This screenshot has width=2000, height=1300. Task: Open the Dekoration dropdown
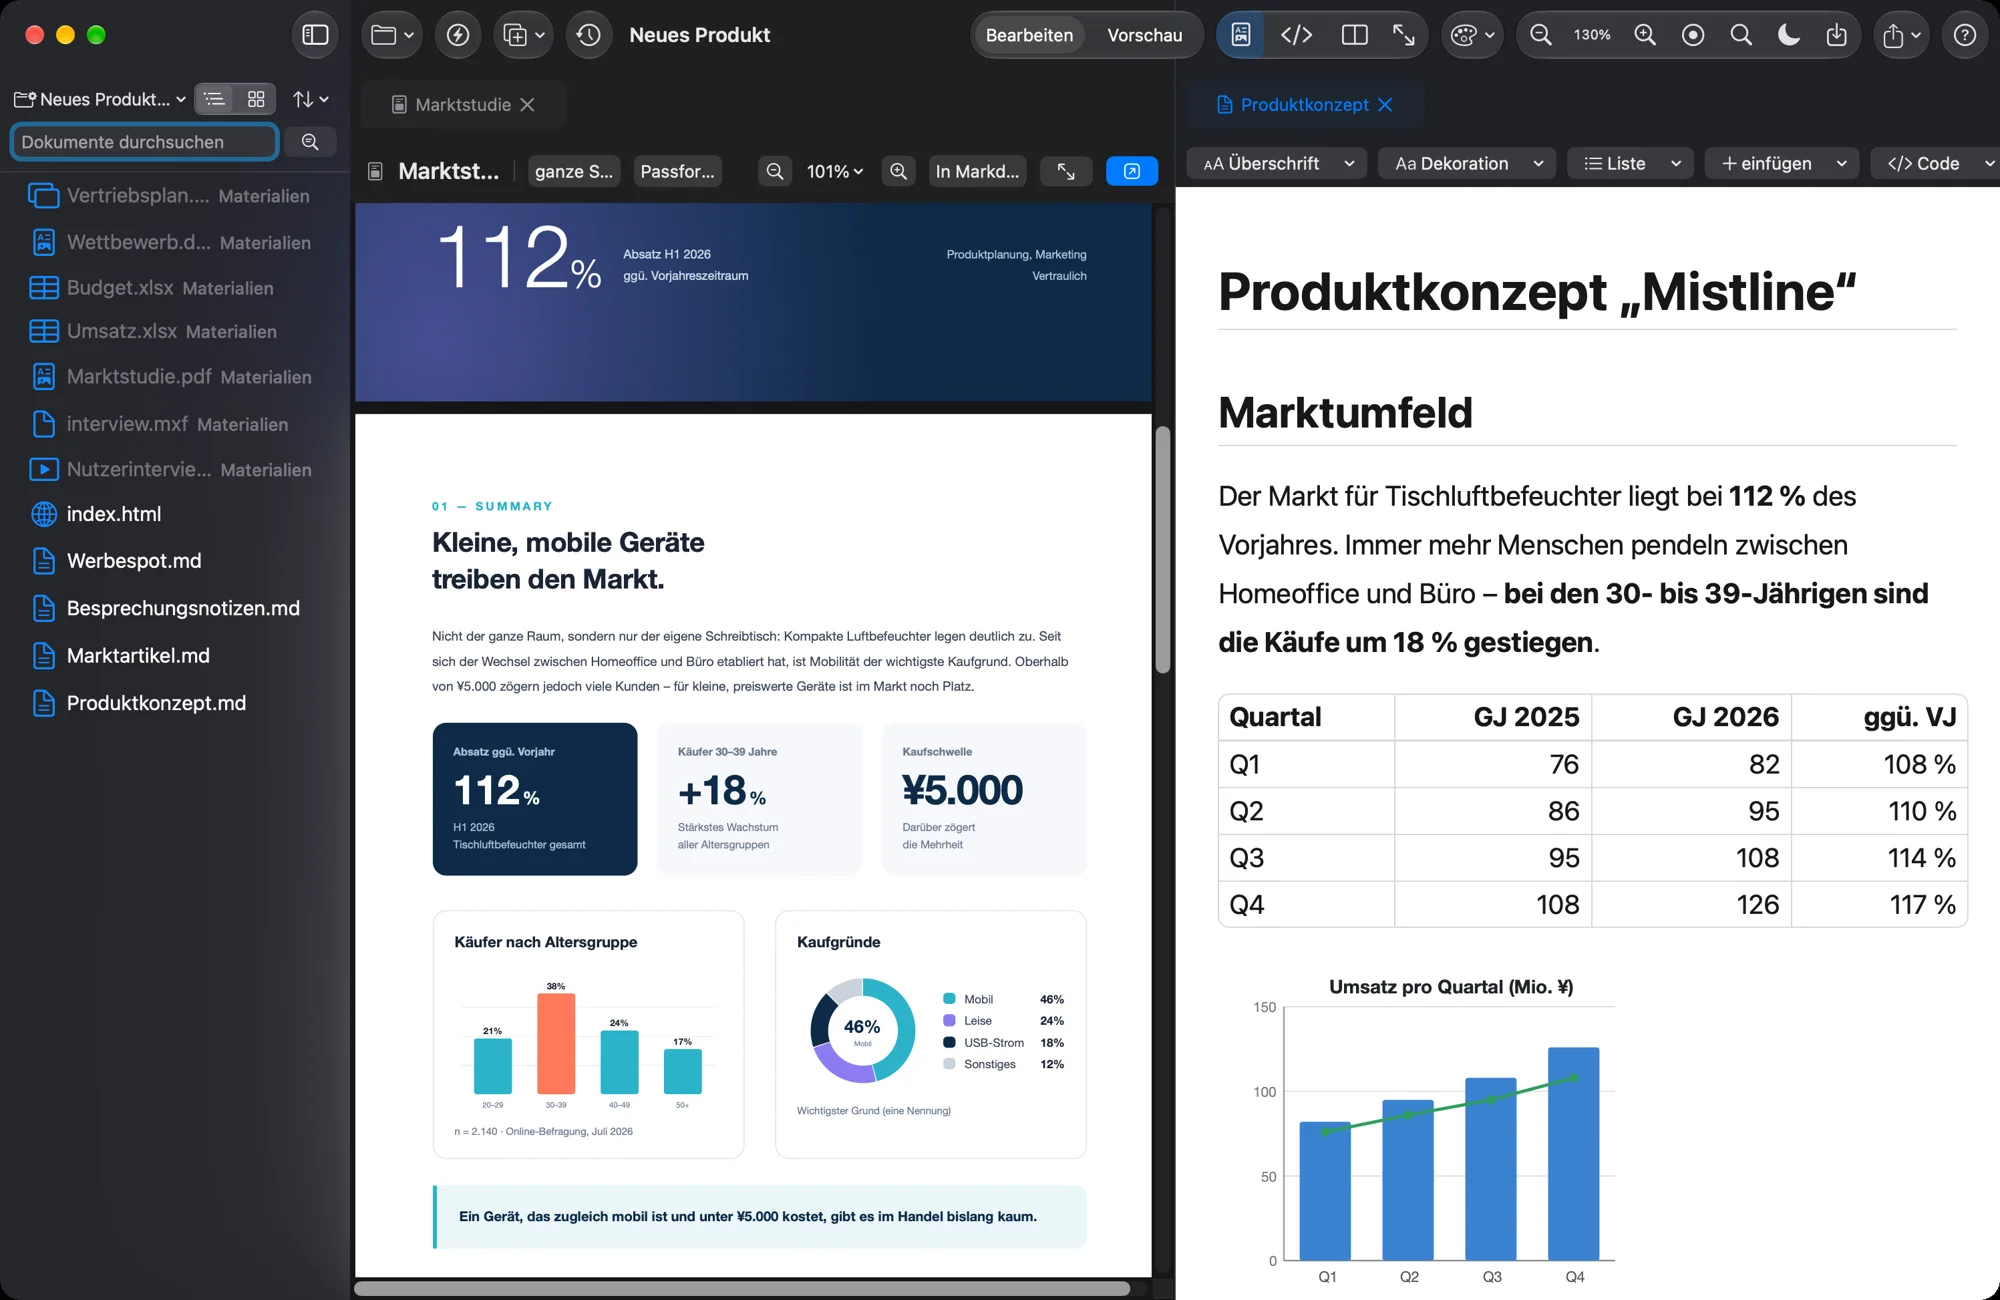pyautogui.click(x=1467, y=163)
